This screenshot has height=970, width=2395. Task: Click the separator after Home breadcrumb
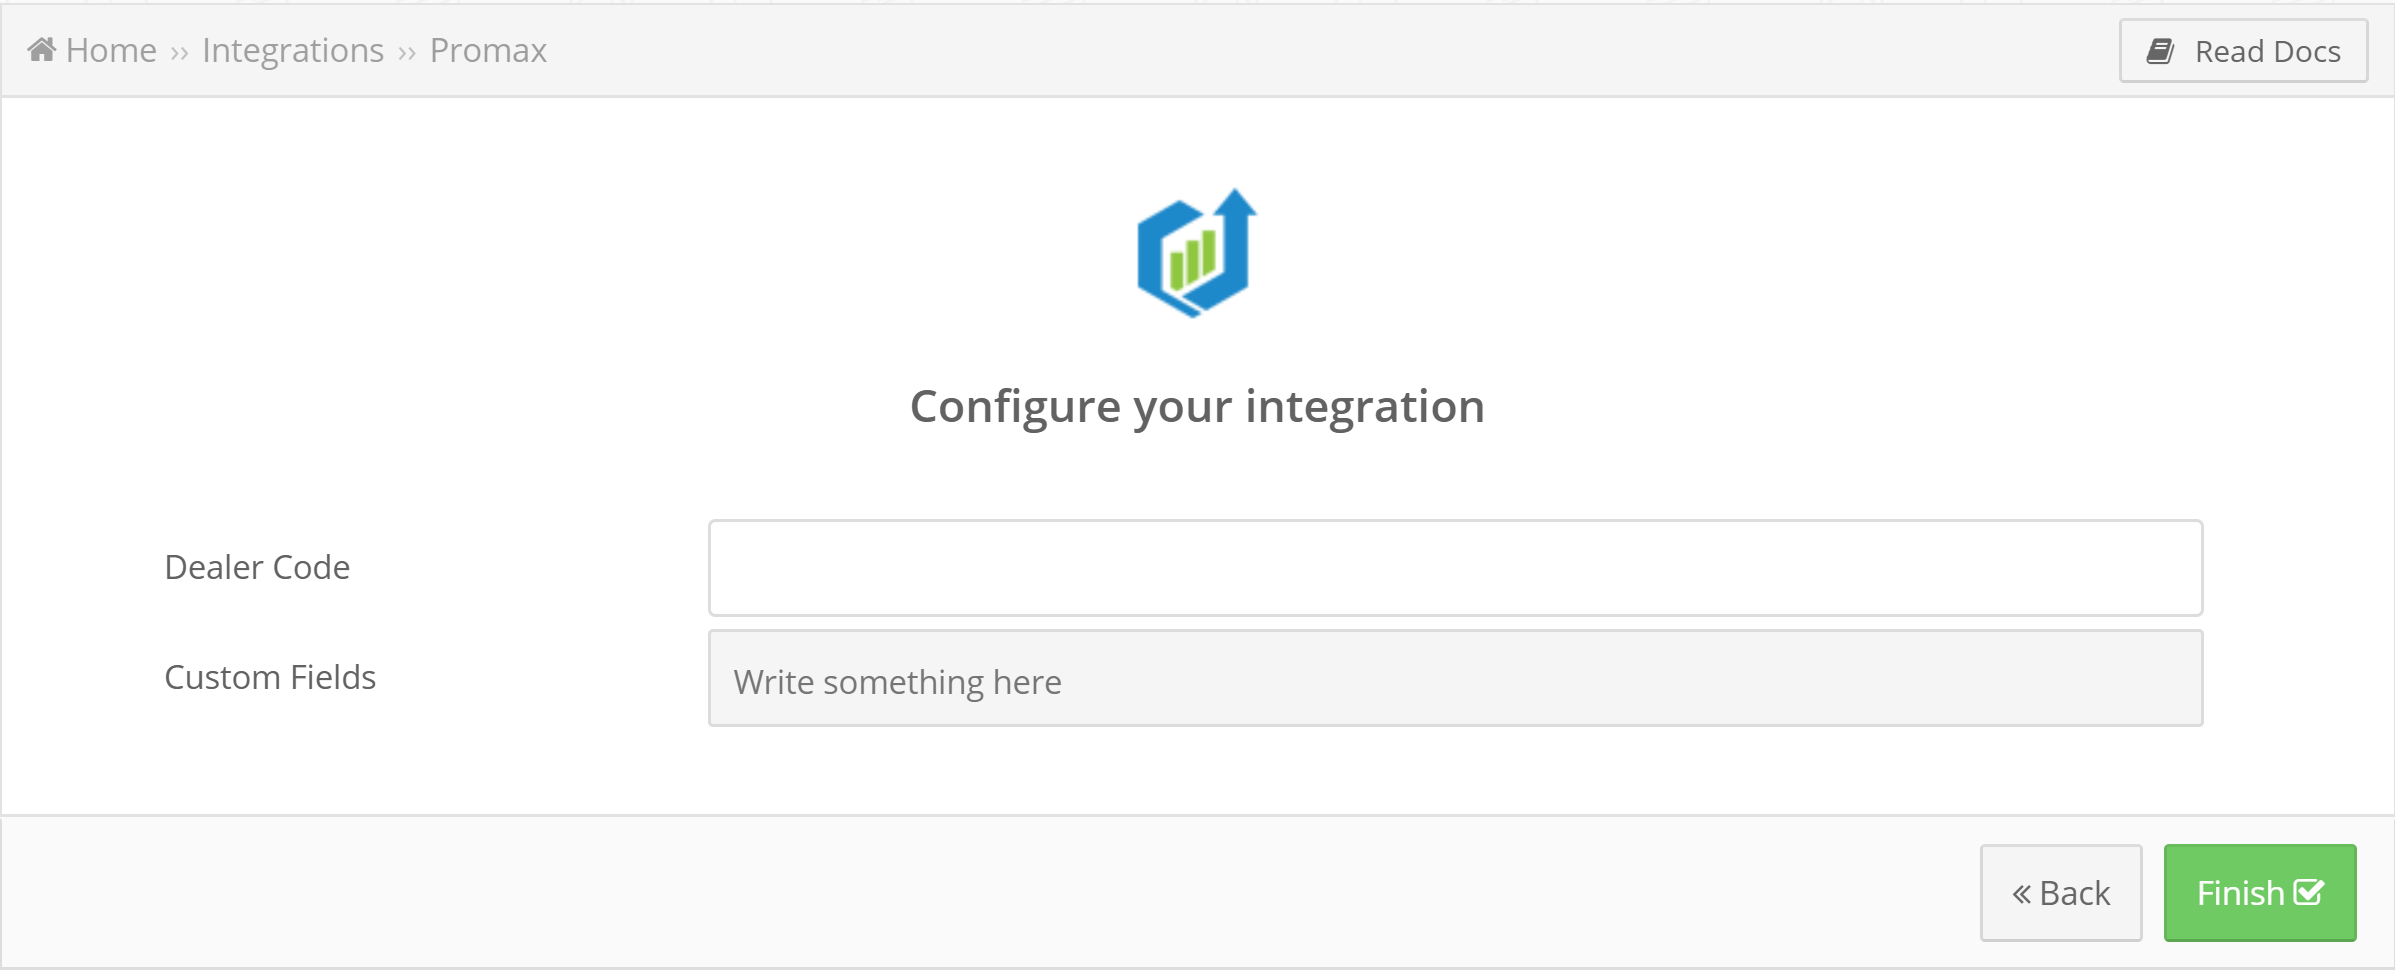click(179, 53)
